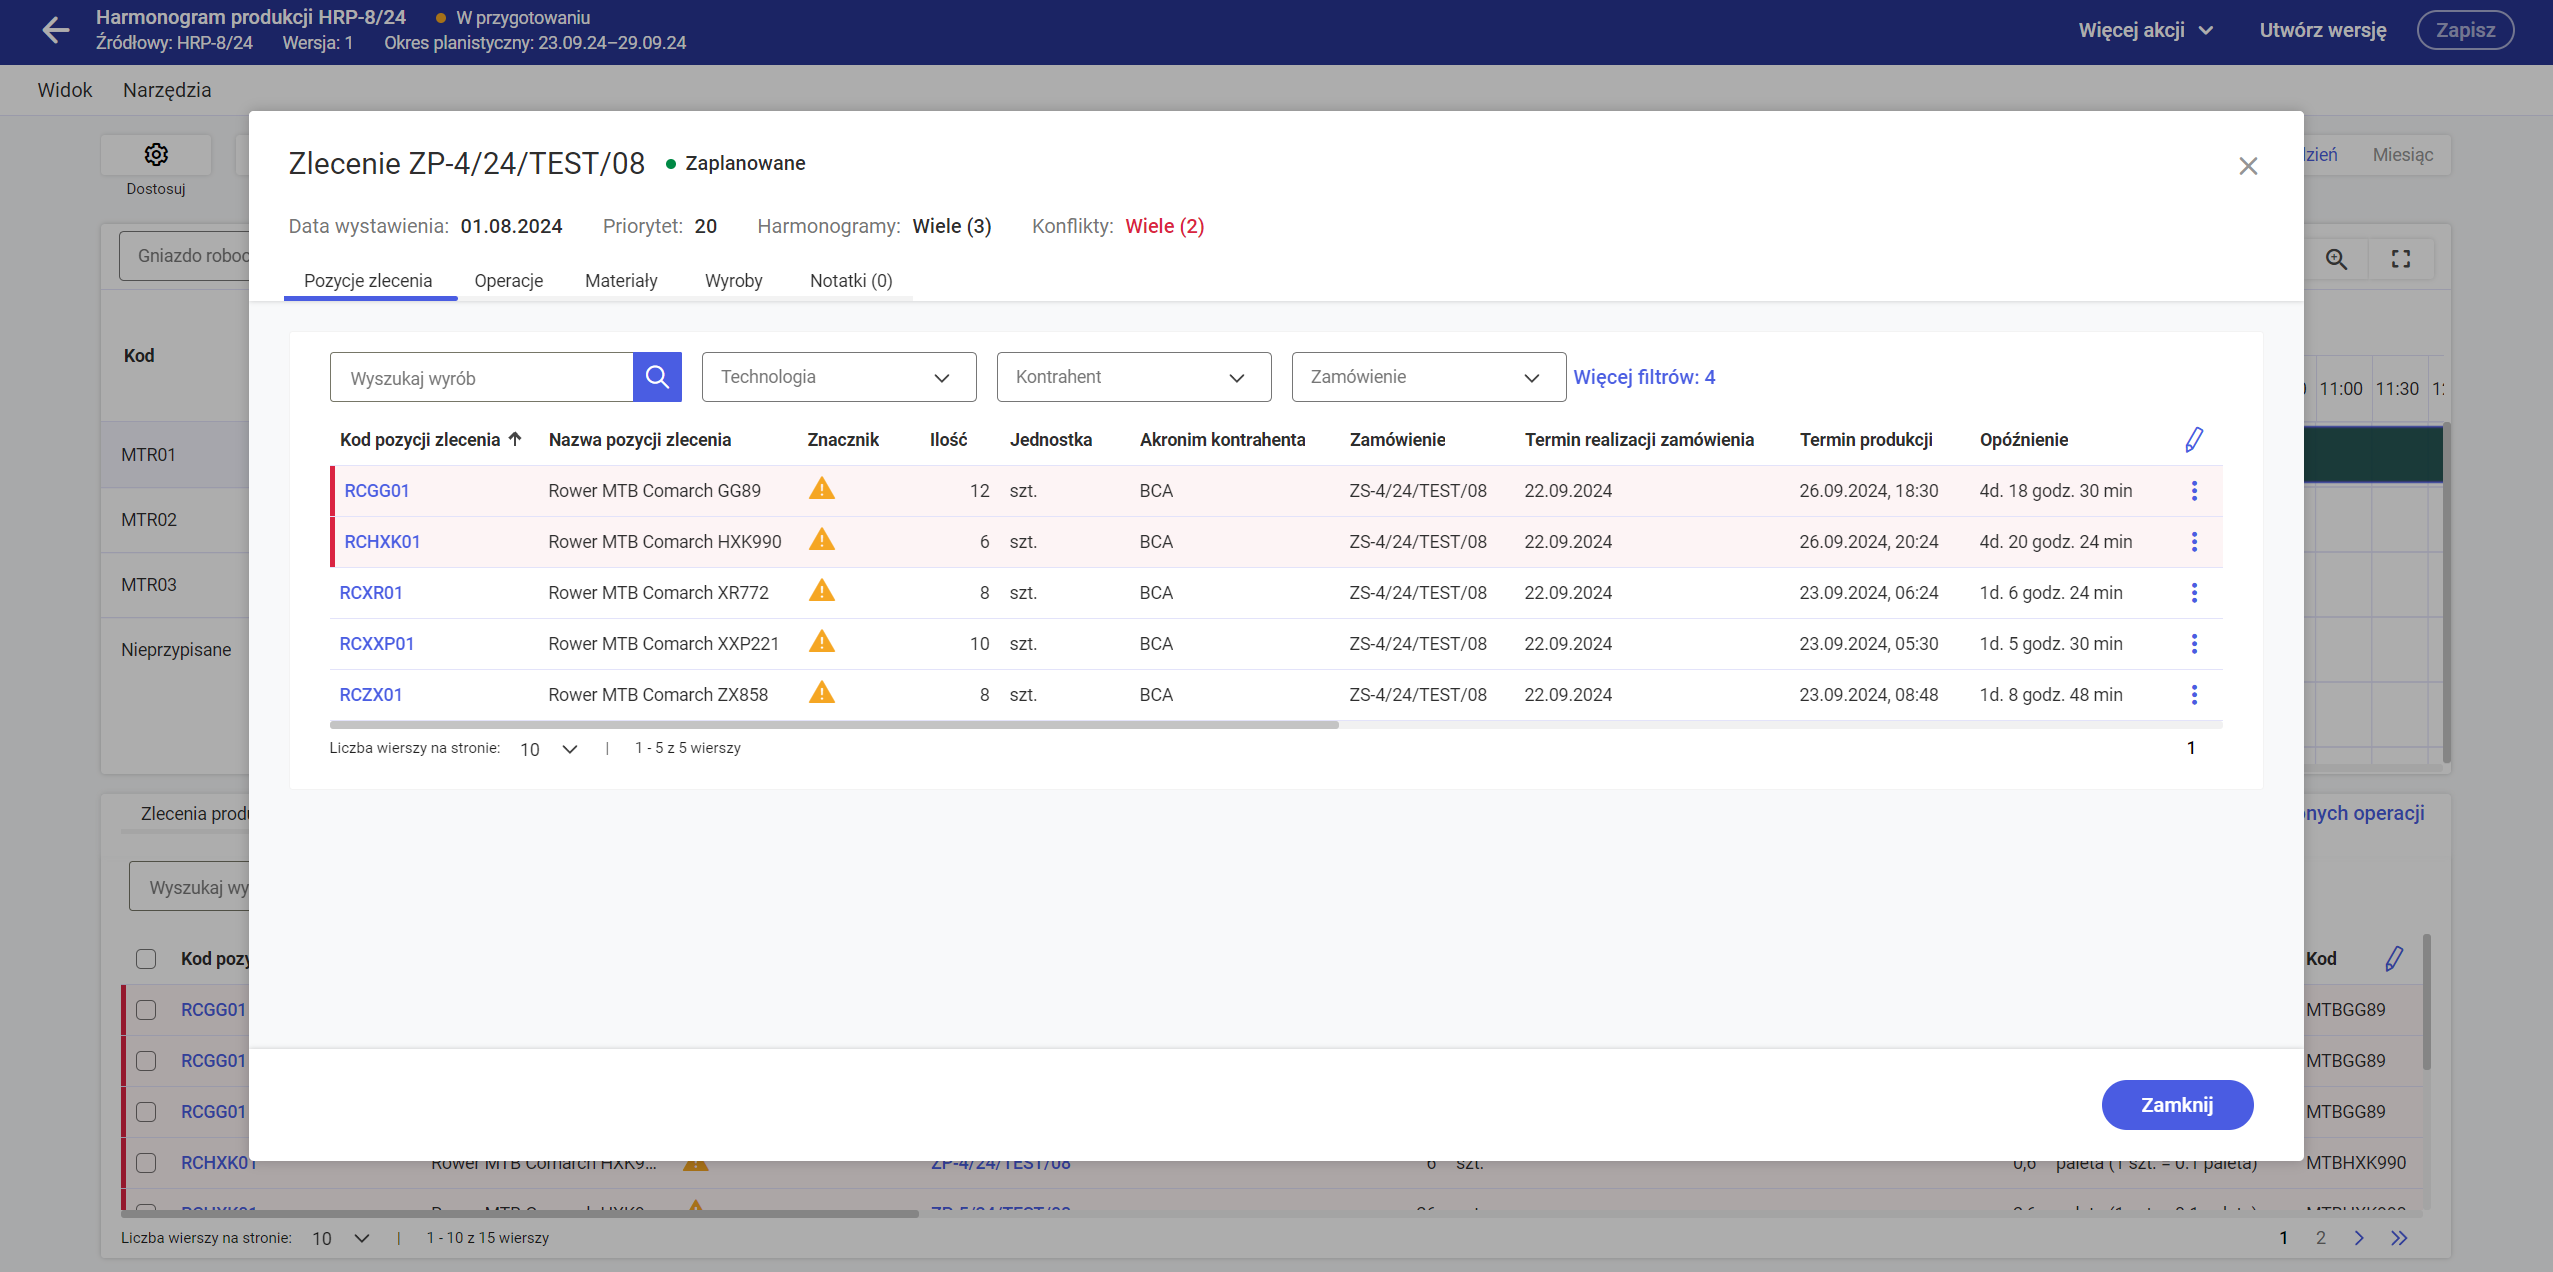Viewport: 2553px width, 1272px height.
Task: Click warning marker on the RCZX01 row
Action: 822,693
